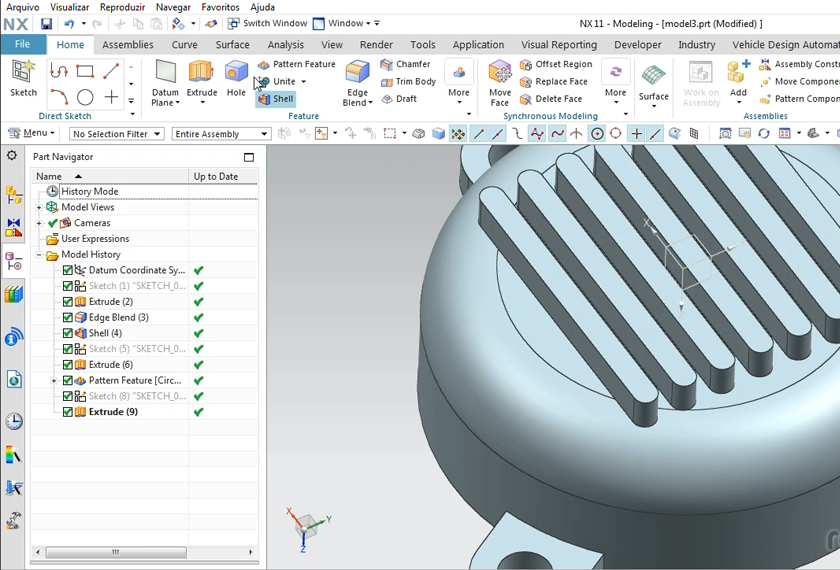Open the Analysis ribbon tab

(285, 45)
